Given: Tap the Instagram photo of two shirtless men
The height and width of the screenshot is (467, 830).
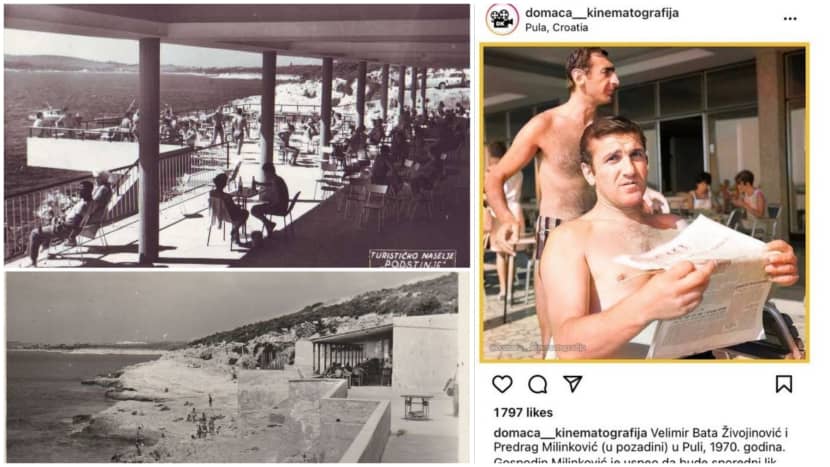Looking at the screenshot, I should click(x=645, y=203).
